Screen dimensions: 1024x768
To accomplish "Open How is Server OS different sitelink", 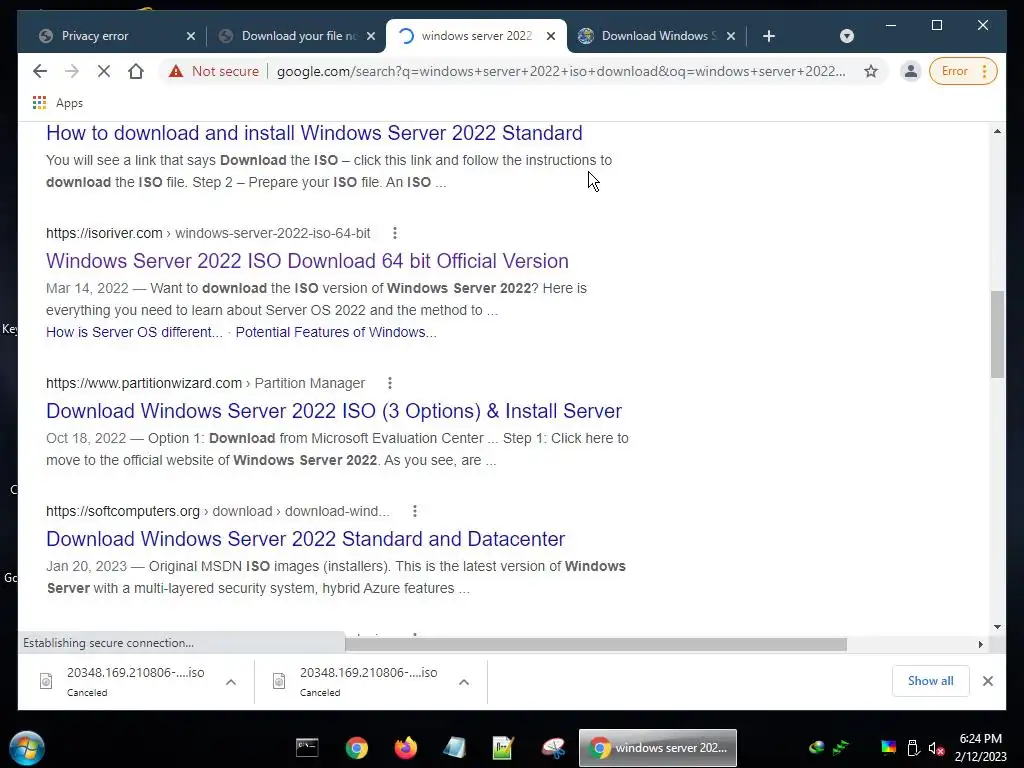I will click(134, 332).
